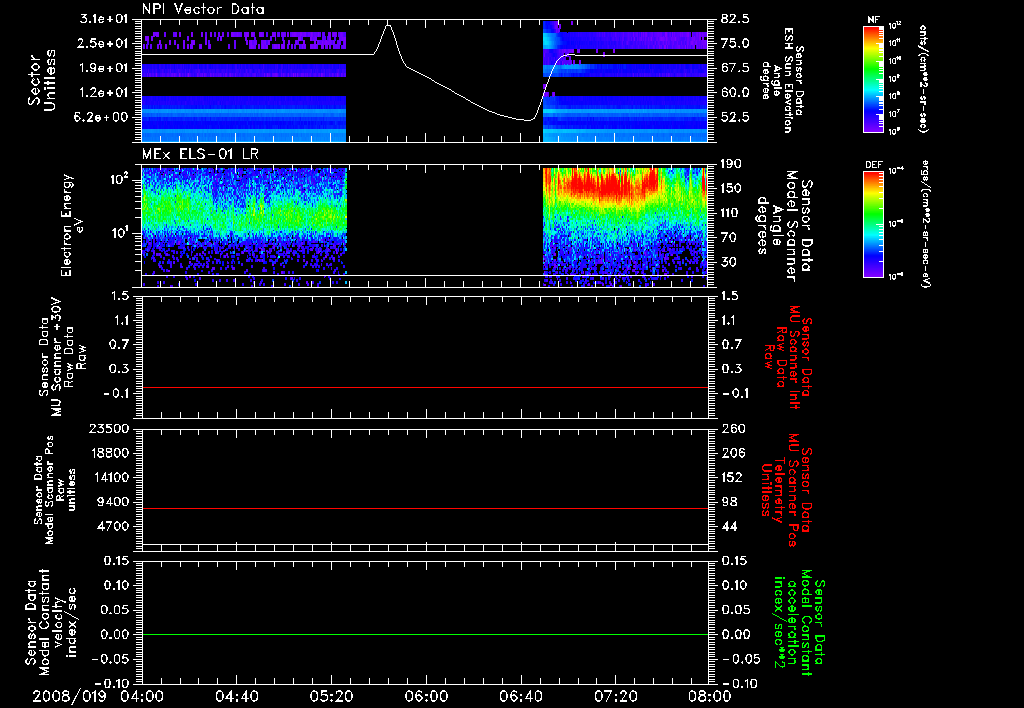Click the '1.2e+01' sector tick label
1024x708 pixels.
[106, 93]
